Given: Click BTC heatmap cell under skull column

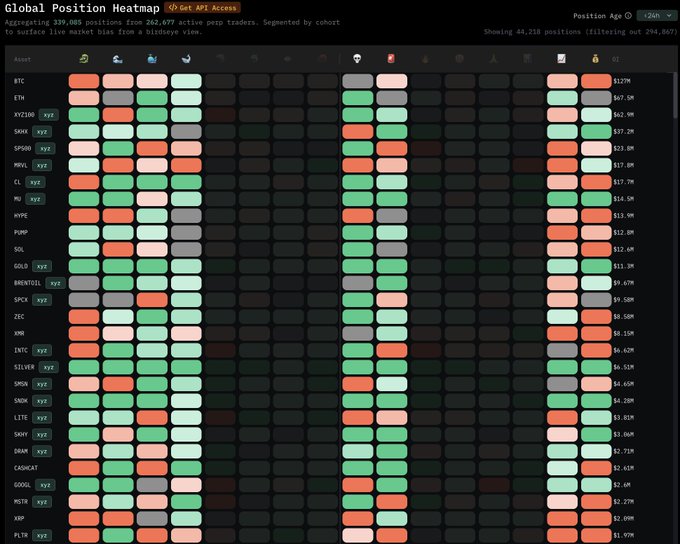Looking at the screenshot, I should (x=357, y=81).
